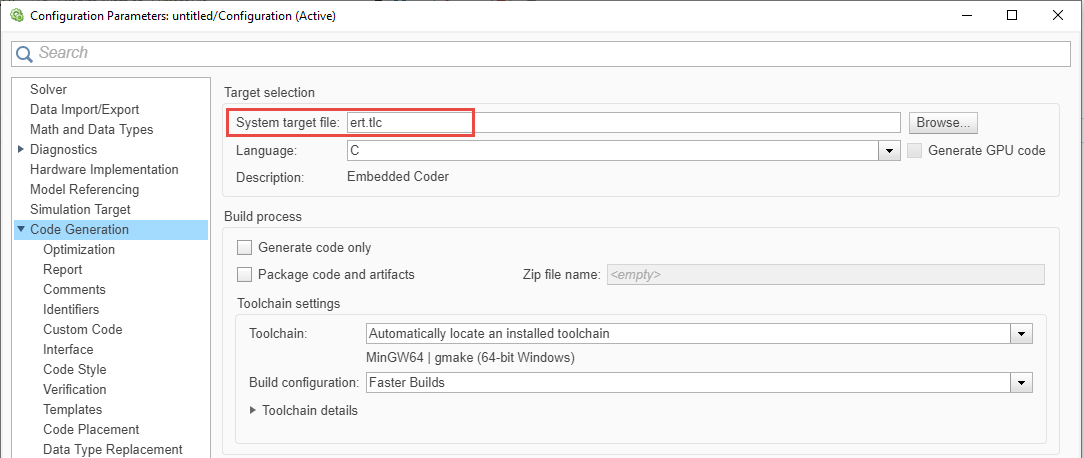The width and height of the screenshot is (1084, 458).
Task: Go to Code Placement subpane
Action: [91, 430]
